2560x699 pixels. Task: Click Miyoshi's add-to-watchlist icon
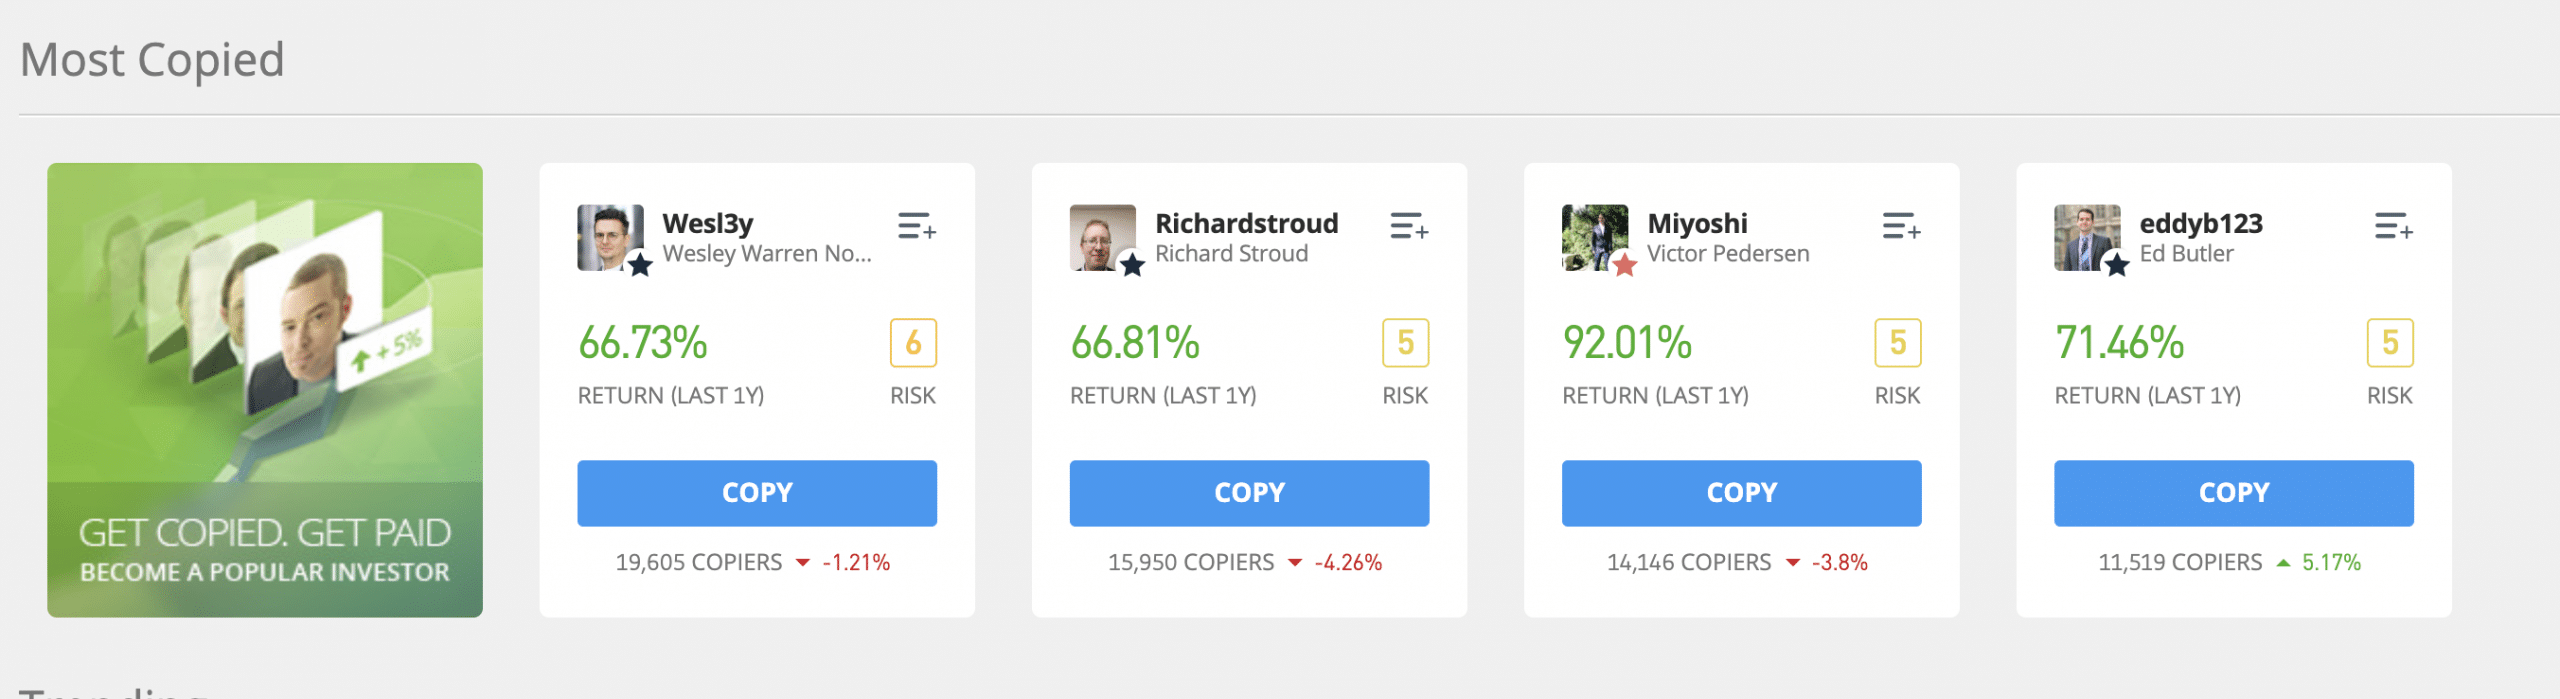tap(1900, 226)
